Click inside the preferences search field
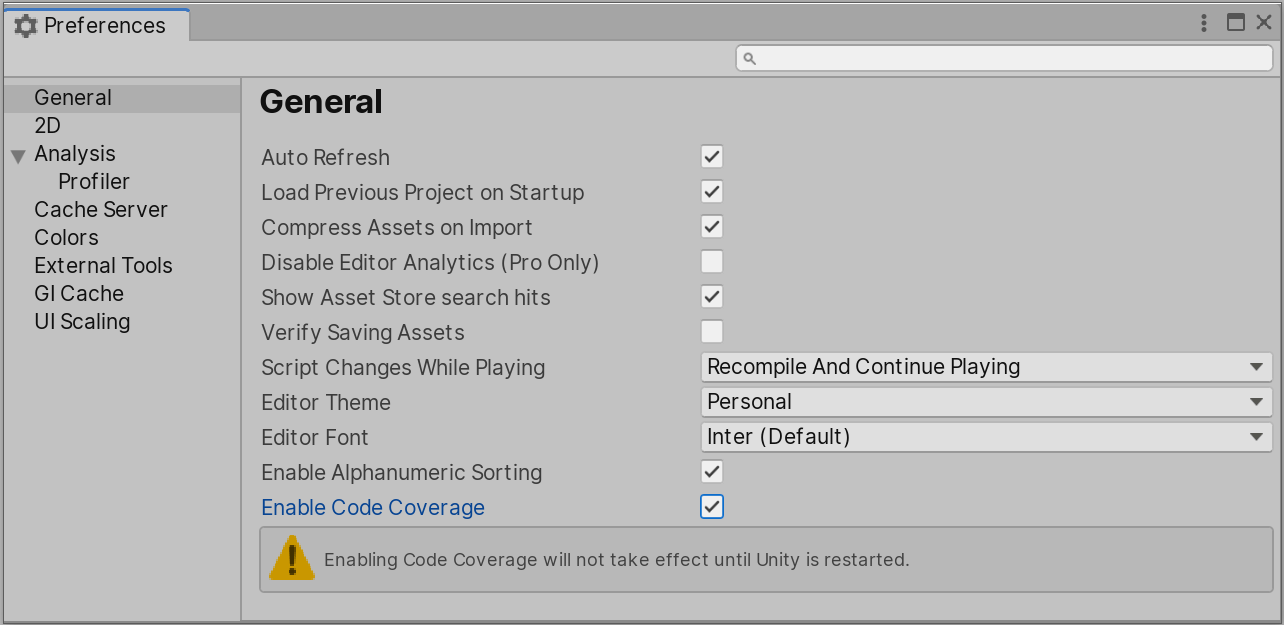The height and width of the screenshot is (625, 1284). point(1005,58)
